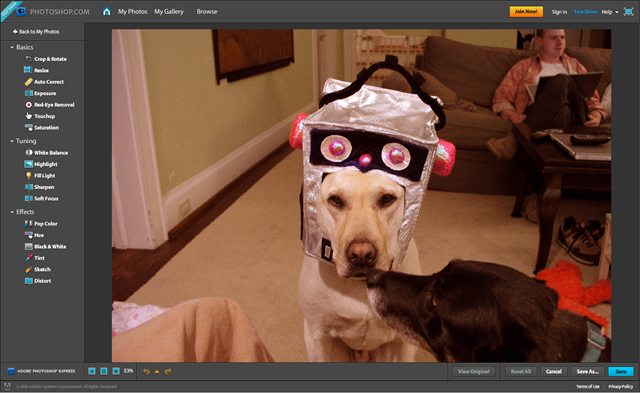Click the Photoshop.com logo
Viewport: 640px width, 393px height.
[x=52, y=11]
